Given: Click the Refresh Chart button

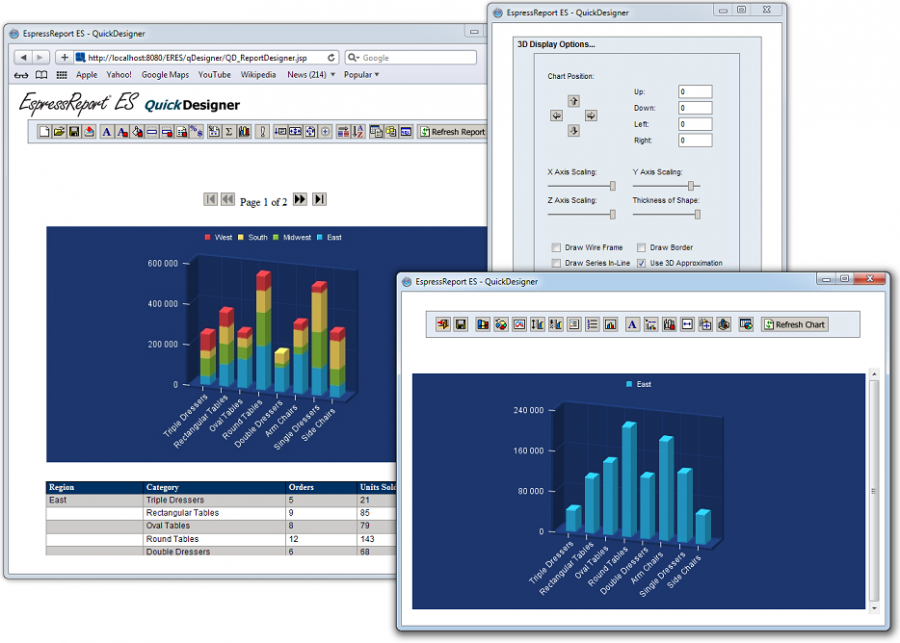Looking at the screenshot, I should (x=795, y=325).
